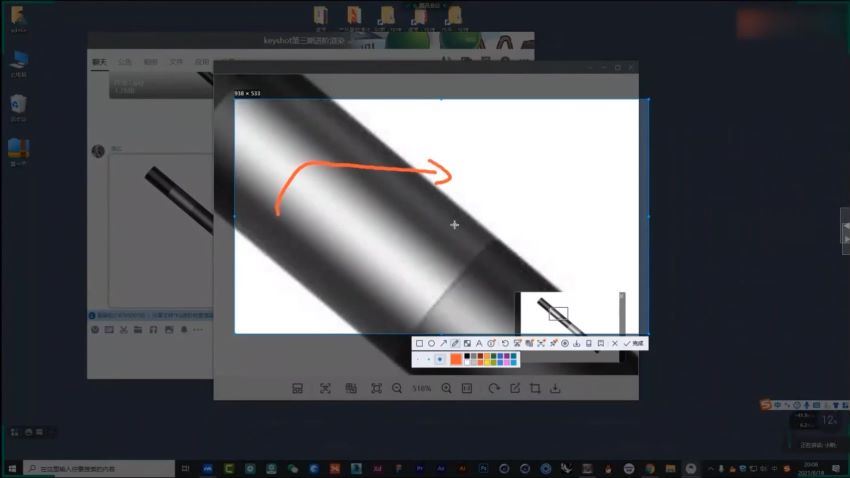The image size is (850, 478).
Task: Activate the pencil freehand tool
Action: point(455,343)
